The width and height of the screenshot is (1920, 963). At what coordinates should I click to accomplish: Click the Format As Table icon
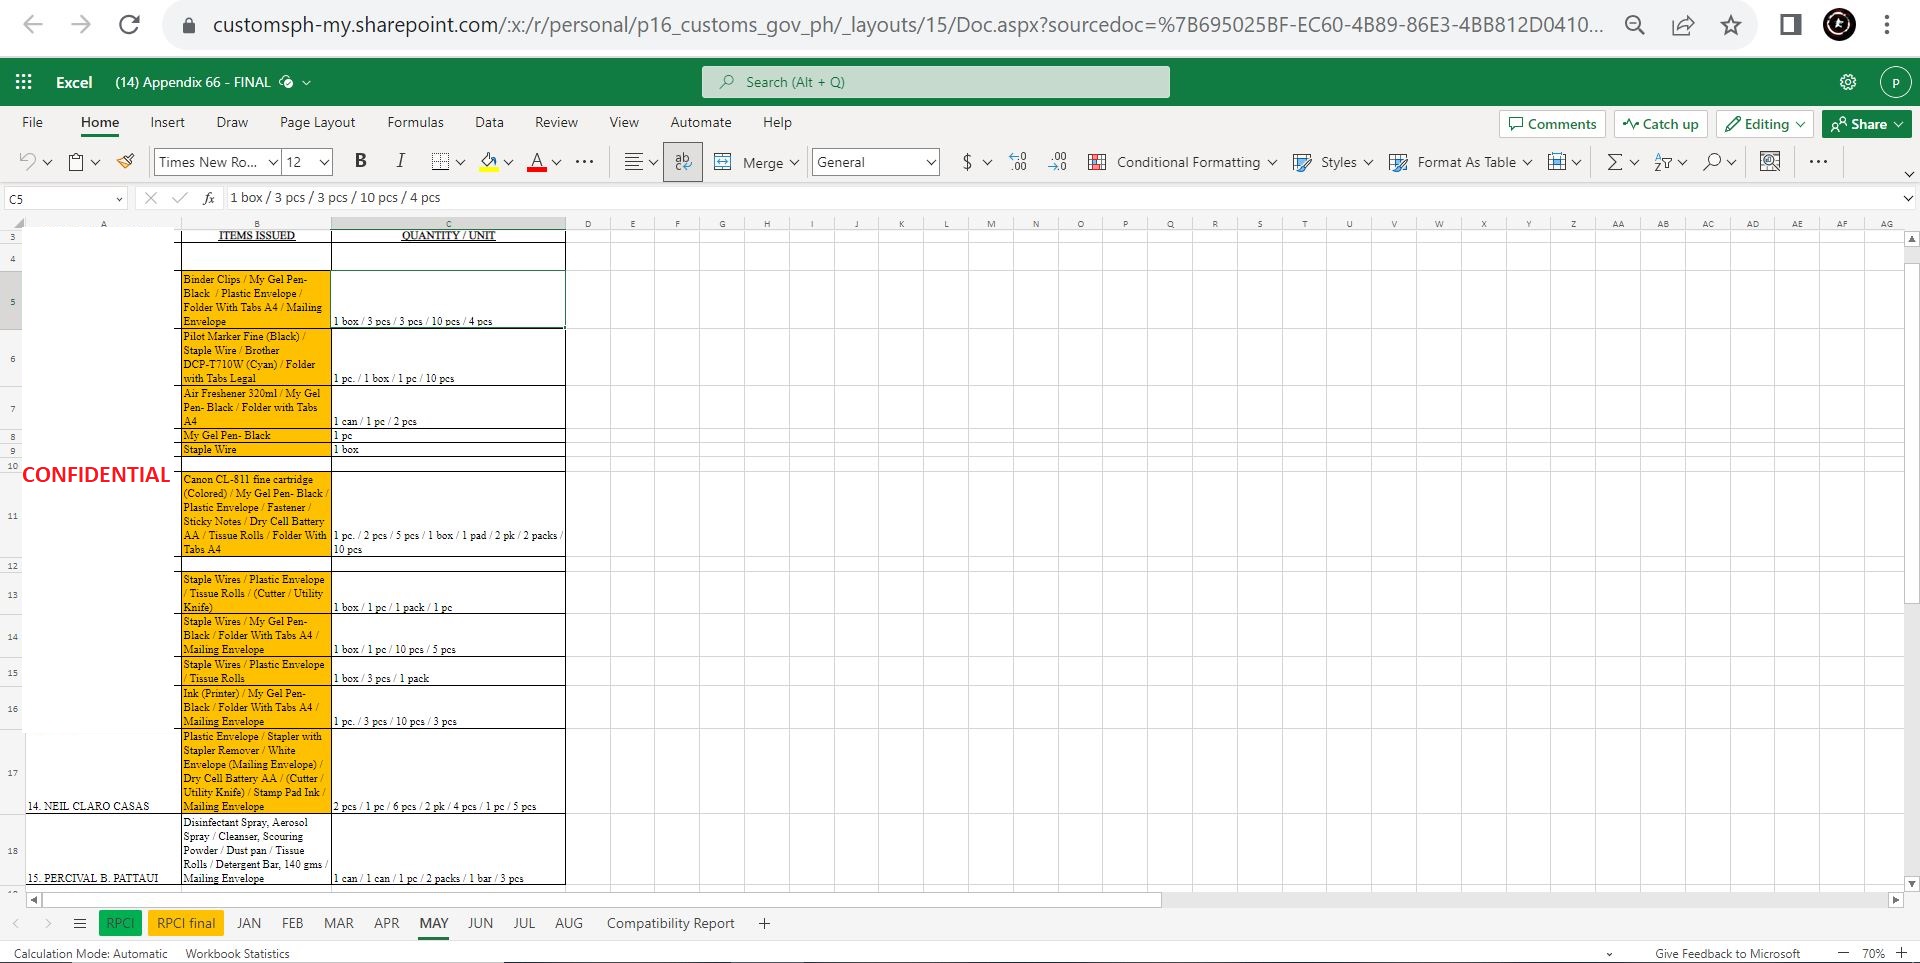click(1399, 162)
